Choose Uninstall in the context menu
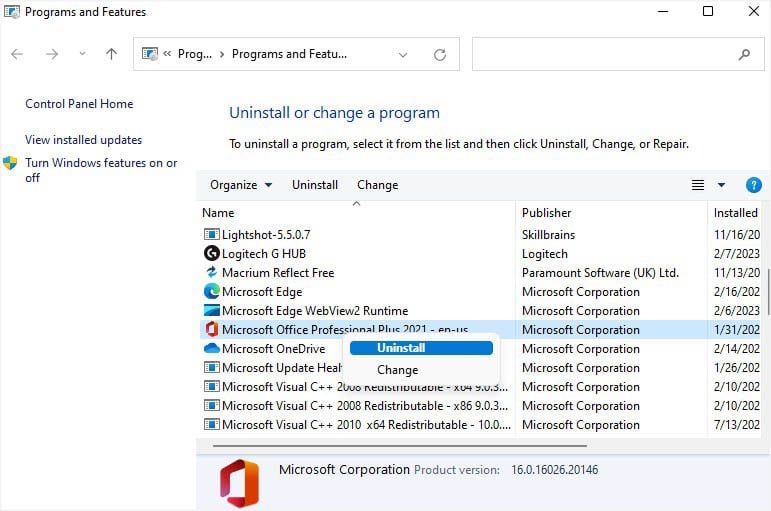771x511 pixels. [x=421, y=348]
